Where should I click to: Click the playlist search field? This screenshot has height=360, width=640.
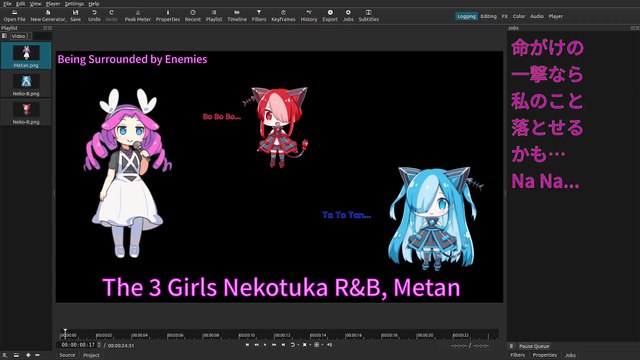point(42,36)
